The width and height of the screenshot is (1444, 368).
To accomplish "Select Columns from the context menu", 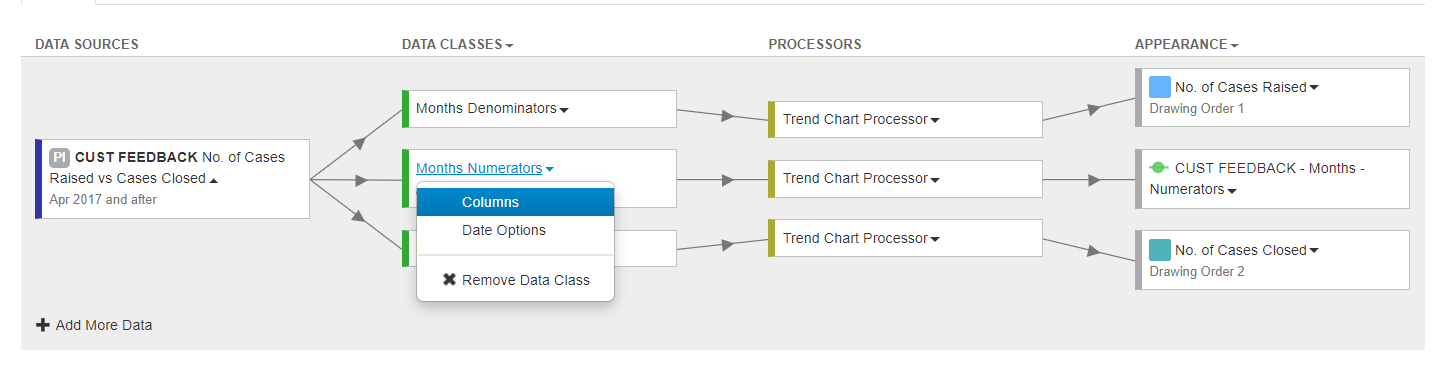I will 515,202.
